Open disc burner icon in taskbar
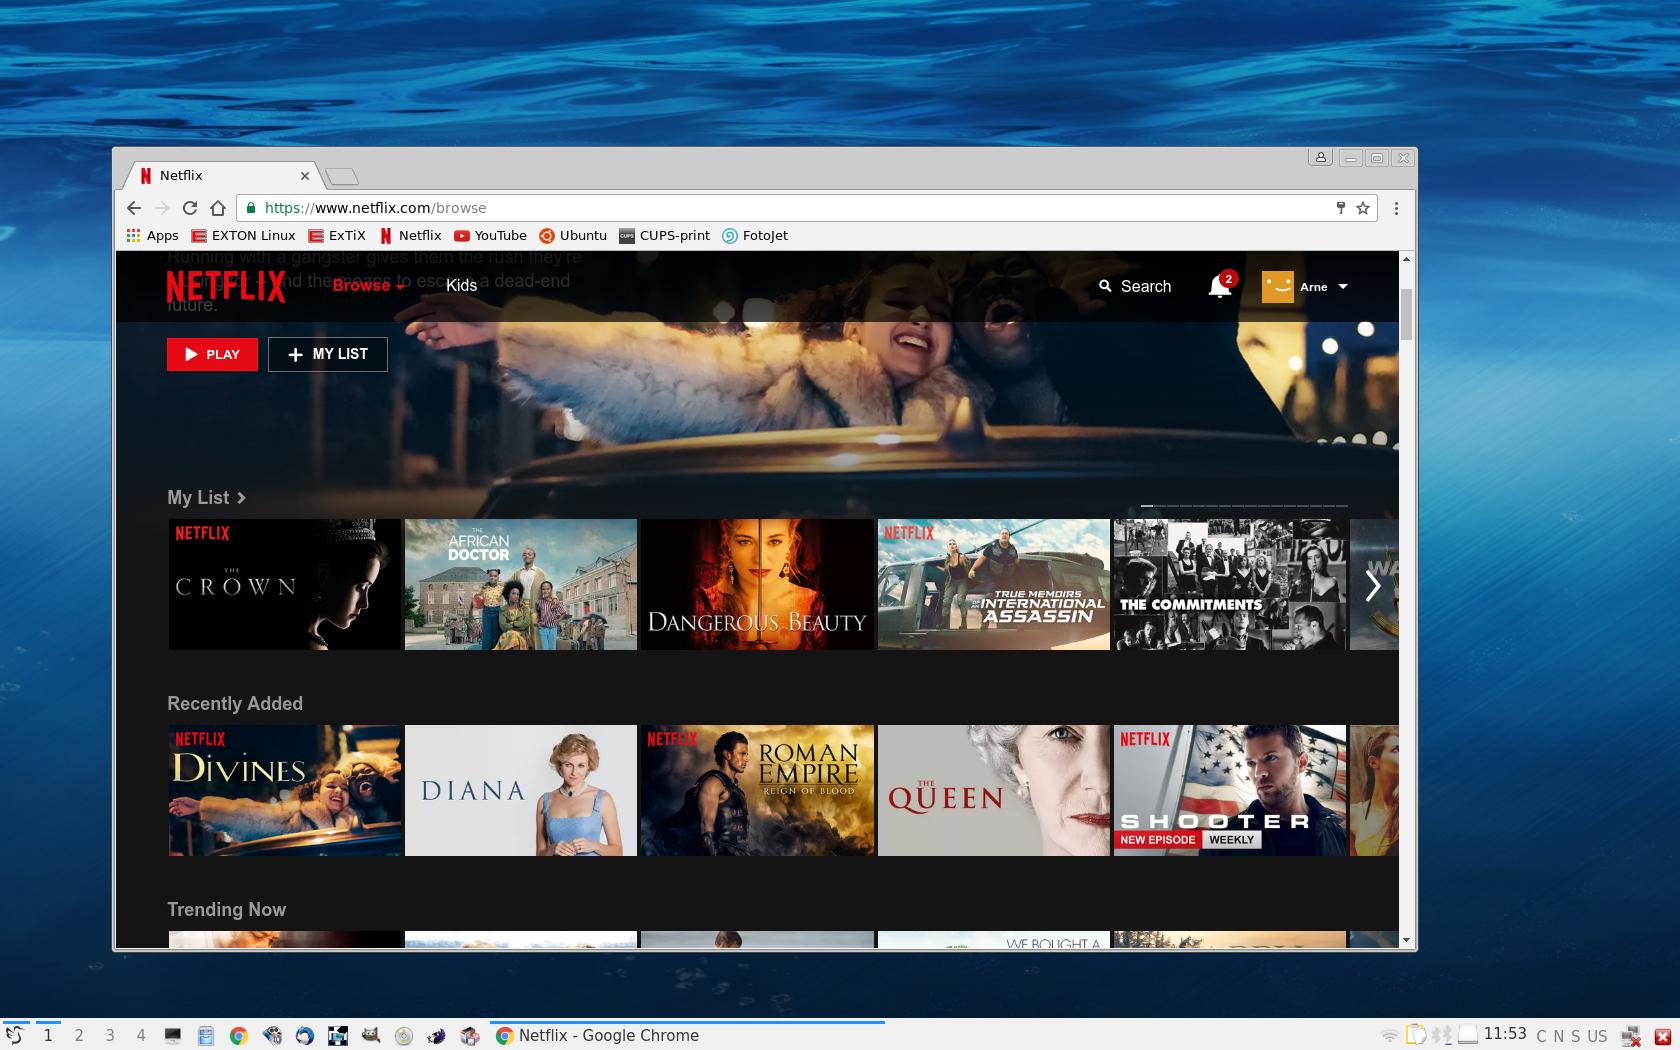Image resolution: width=1680 pixels, height=1050 pixels. point(404,1036)
